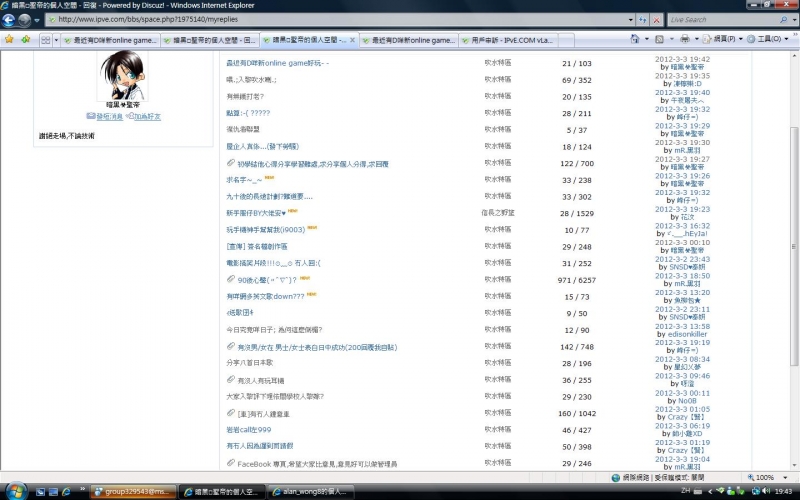Image resolution: width=800 pixels, height=500 pixels.
Task: Open thread 岩岩call左999
Action: [x=249, y=430]
